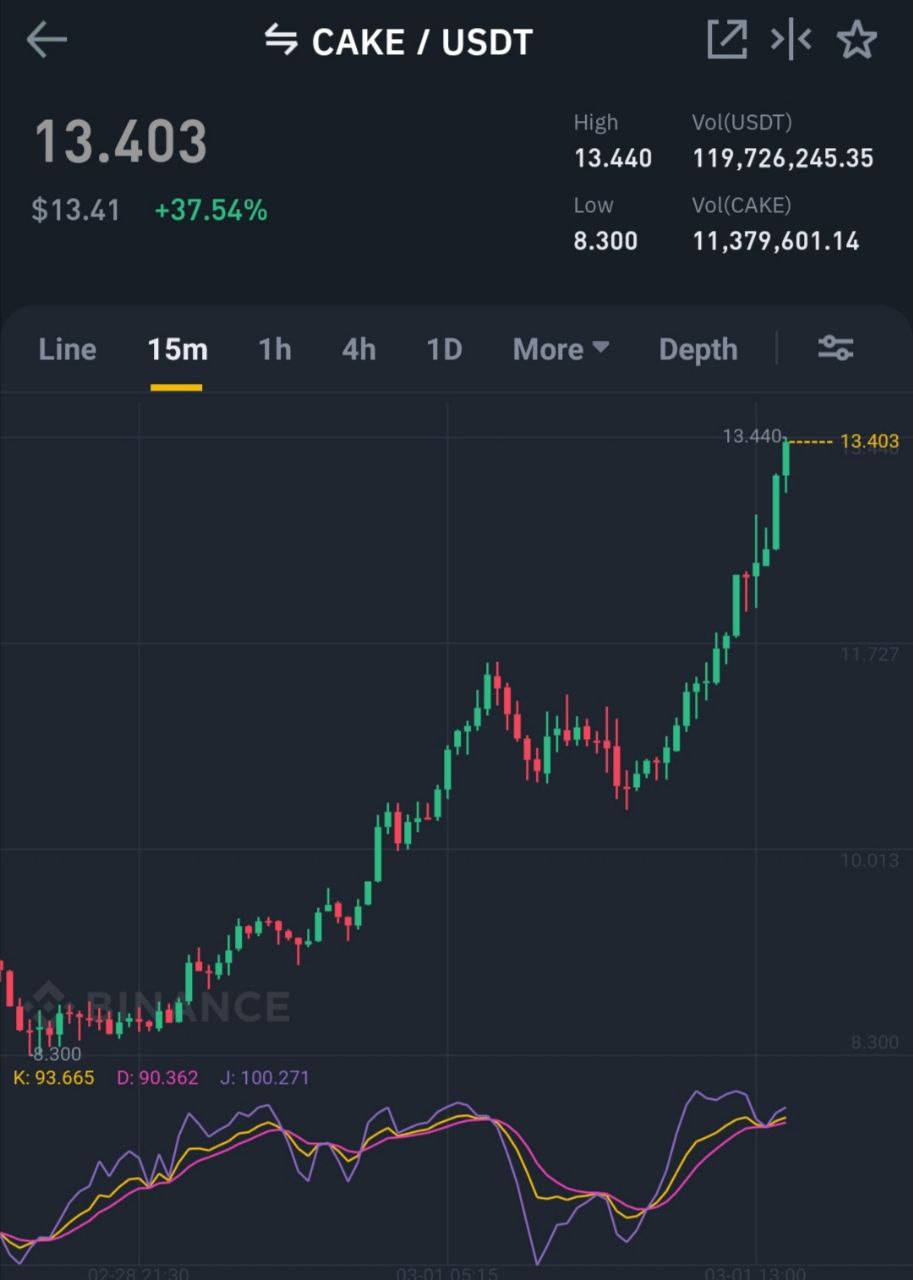Tap the 11.727 price axis label

tap(869, 654)
